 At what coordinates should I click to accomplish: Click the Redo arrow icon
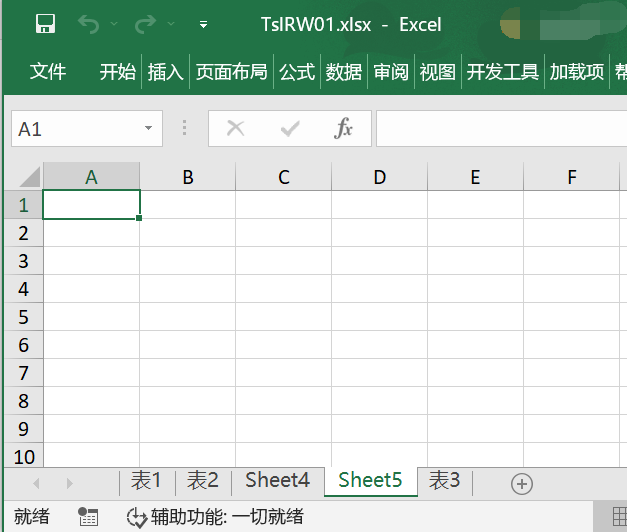[146, 24]
